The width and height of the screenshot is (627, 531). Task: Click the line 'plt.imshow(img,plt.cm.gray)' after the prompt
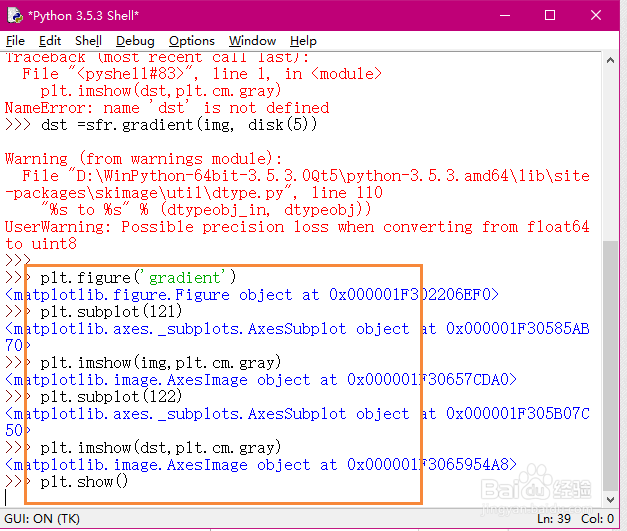tap(161, 363)
